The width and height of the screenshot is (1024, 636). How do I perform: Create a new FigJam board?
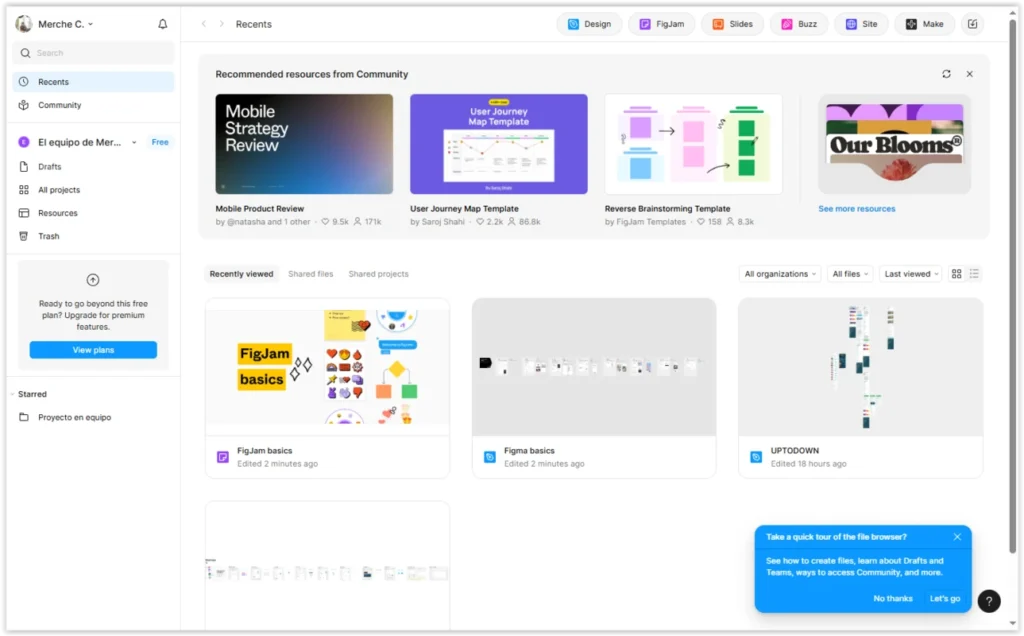661,23
